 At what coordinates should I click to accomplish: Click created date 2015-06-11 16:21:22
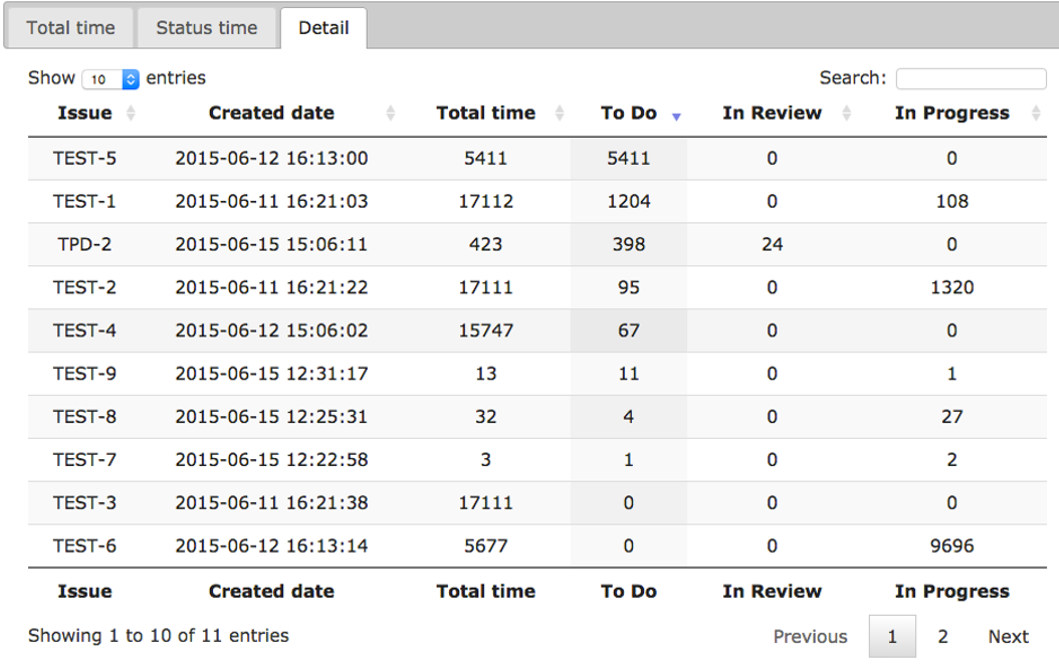(x=272, y=288)
